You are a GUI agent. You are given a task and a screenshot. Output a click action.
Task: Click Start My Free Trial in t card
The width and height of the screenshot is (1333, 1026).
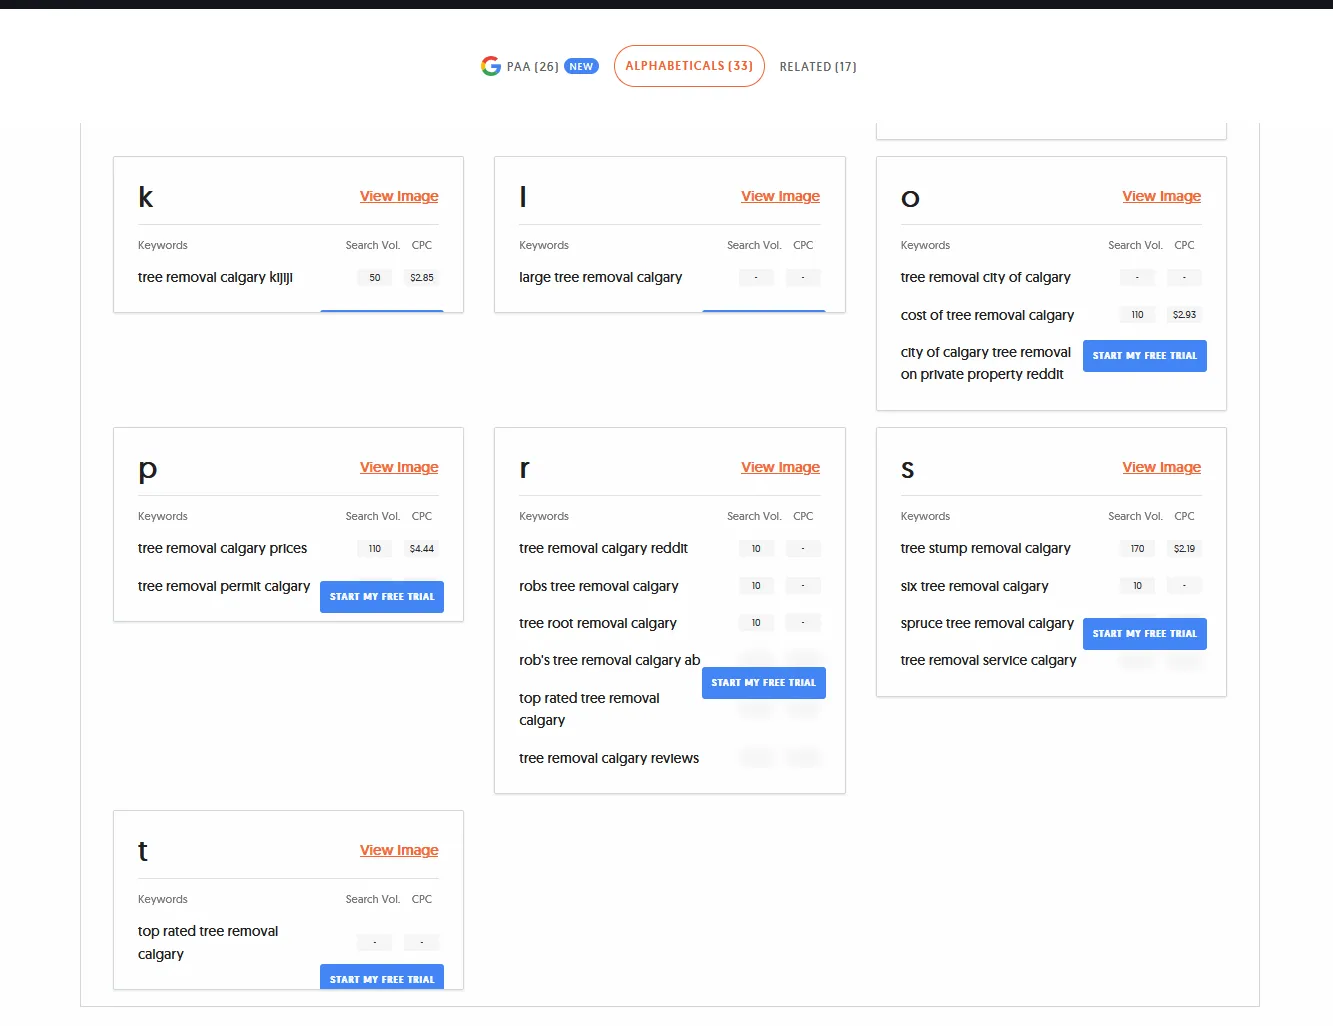pyautogui.click(x=382, y=976)
